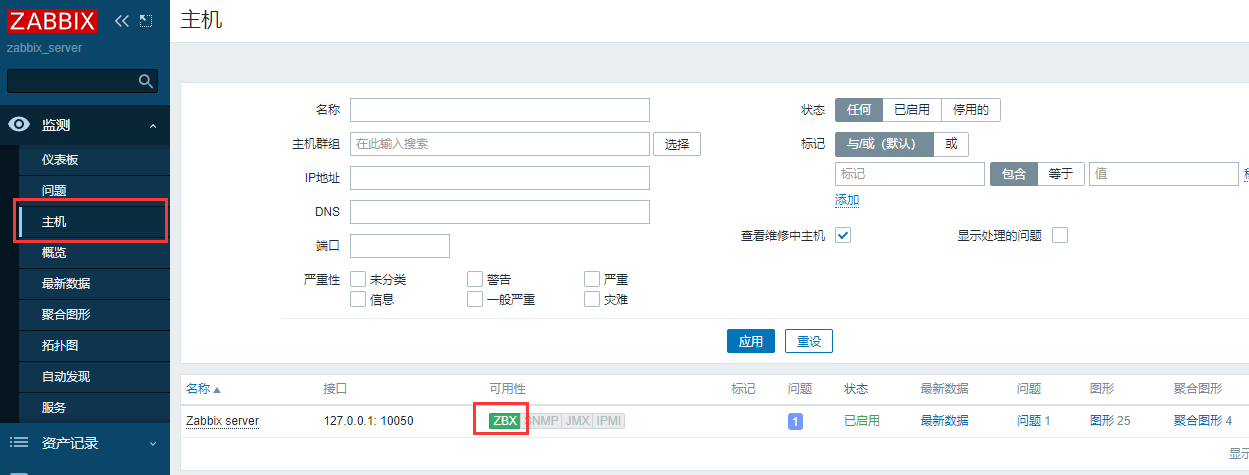Open 拓扑图 in the sidebar
1249x475 pixels.
pos(60,346)
